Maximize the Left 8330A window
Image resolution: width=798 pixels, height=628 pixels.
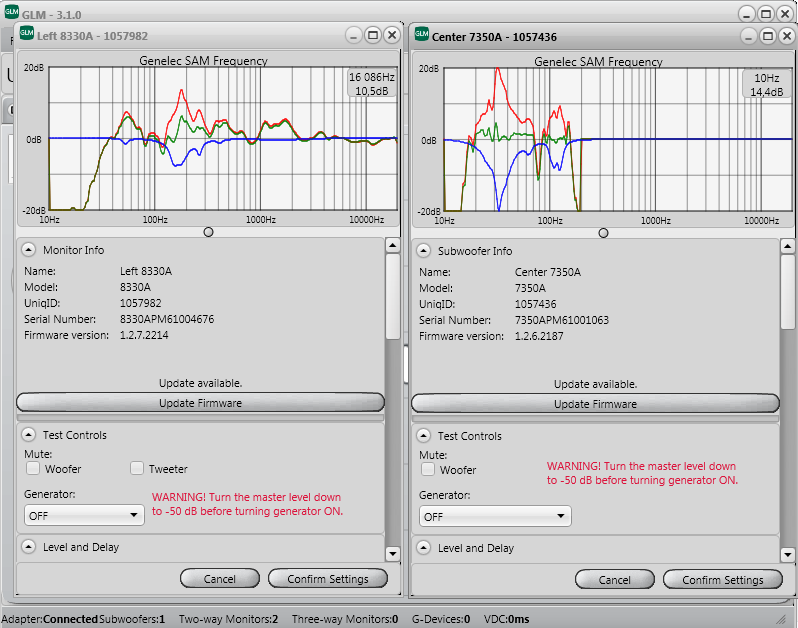(373, 35)
